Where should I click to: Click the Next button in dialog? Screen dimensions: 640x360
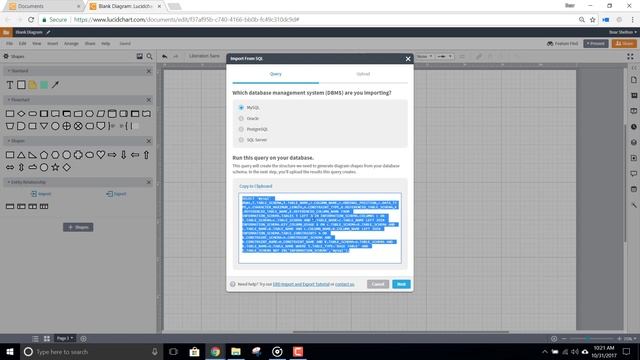[x=401, y=284]
